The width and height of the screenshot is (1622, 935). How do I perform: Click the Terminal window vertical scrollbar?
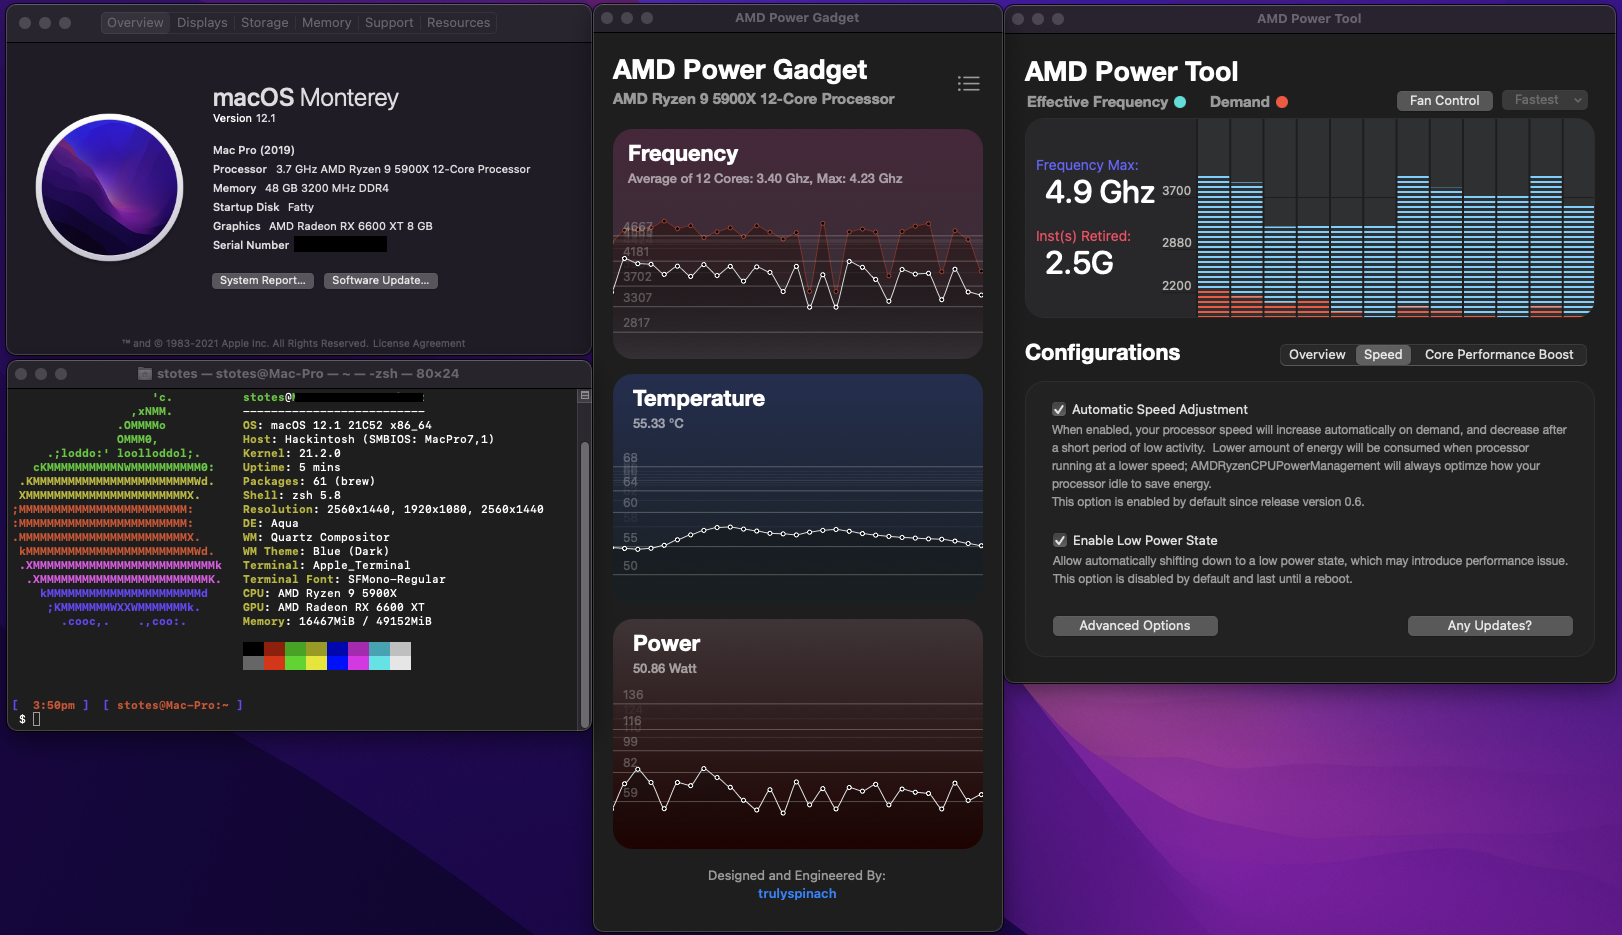585,560
